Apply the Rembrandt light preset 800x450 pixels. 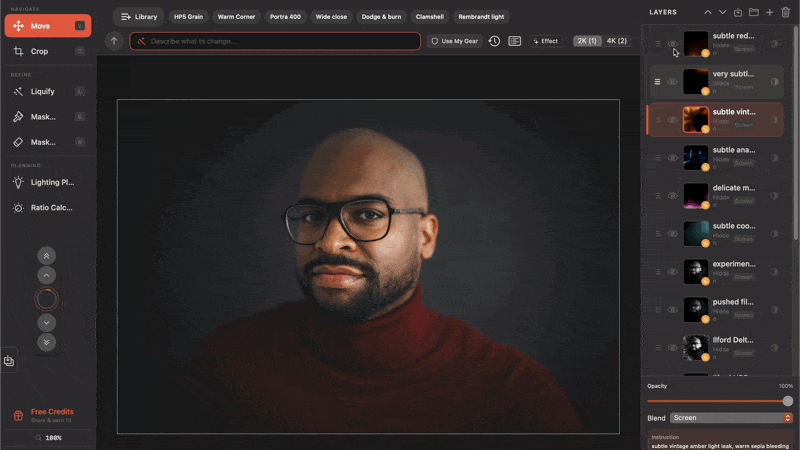click(x=482, y=17)
